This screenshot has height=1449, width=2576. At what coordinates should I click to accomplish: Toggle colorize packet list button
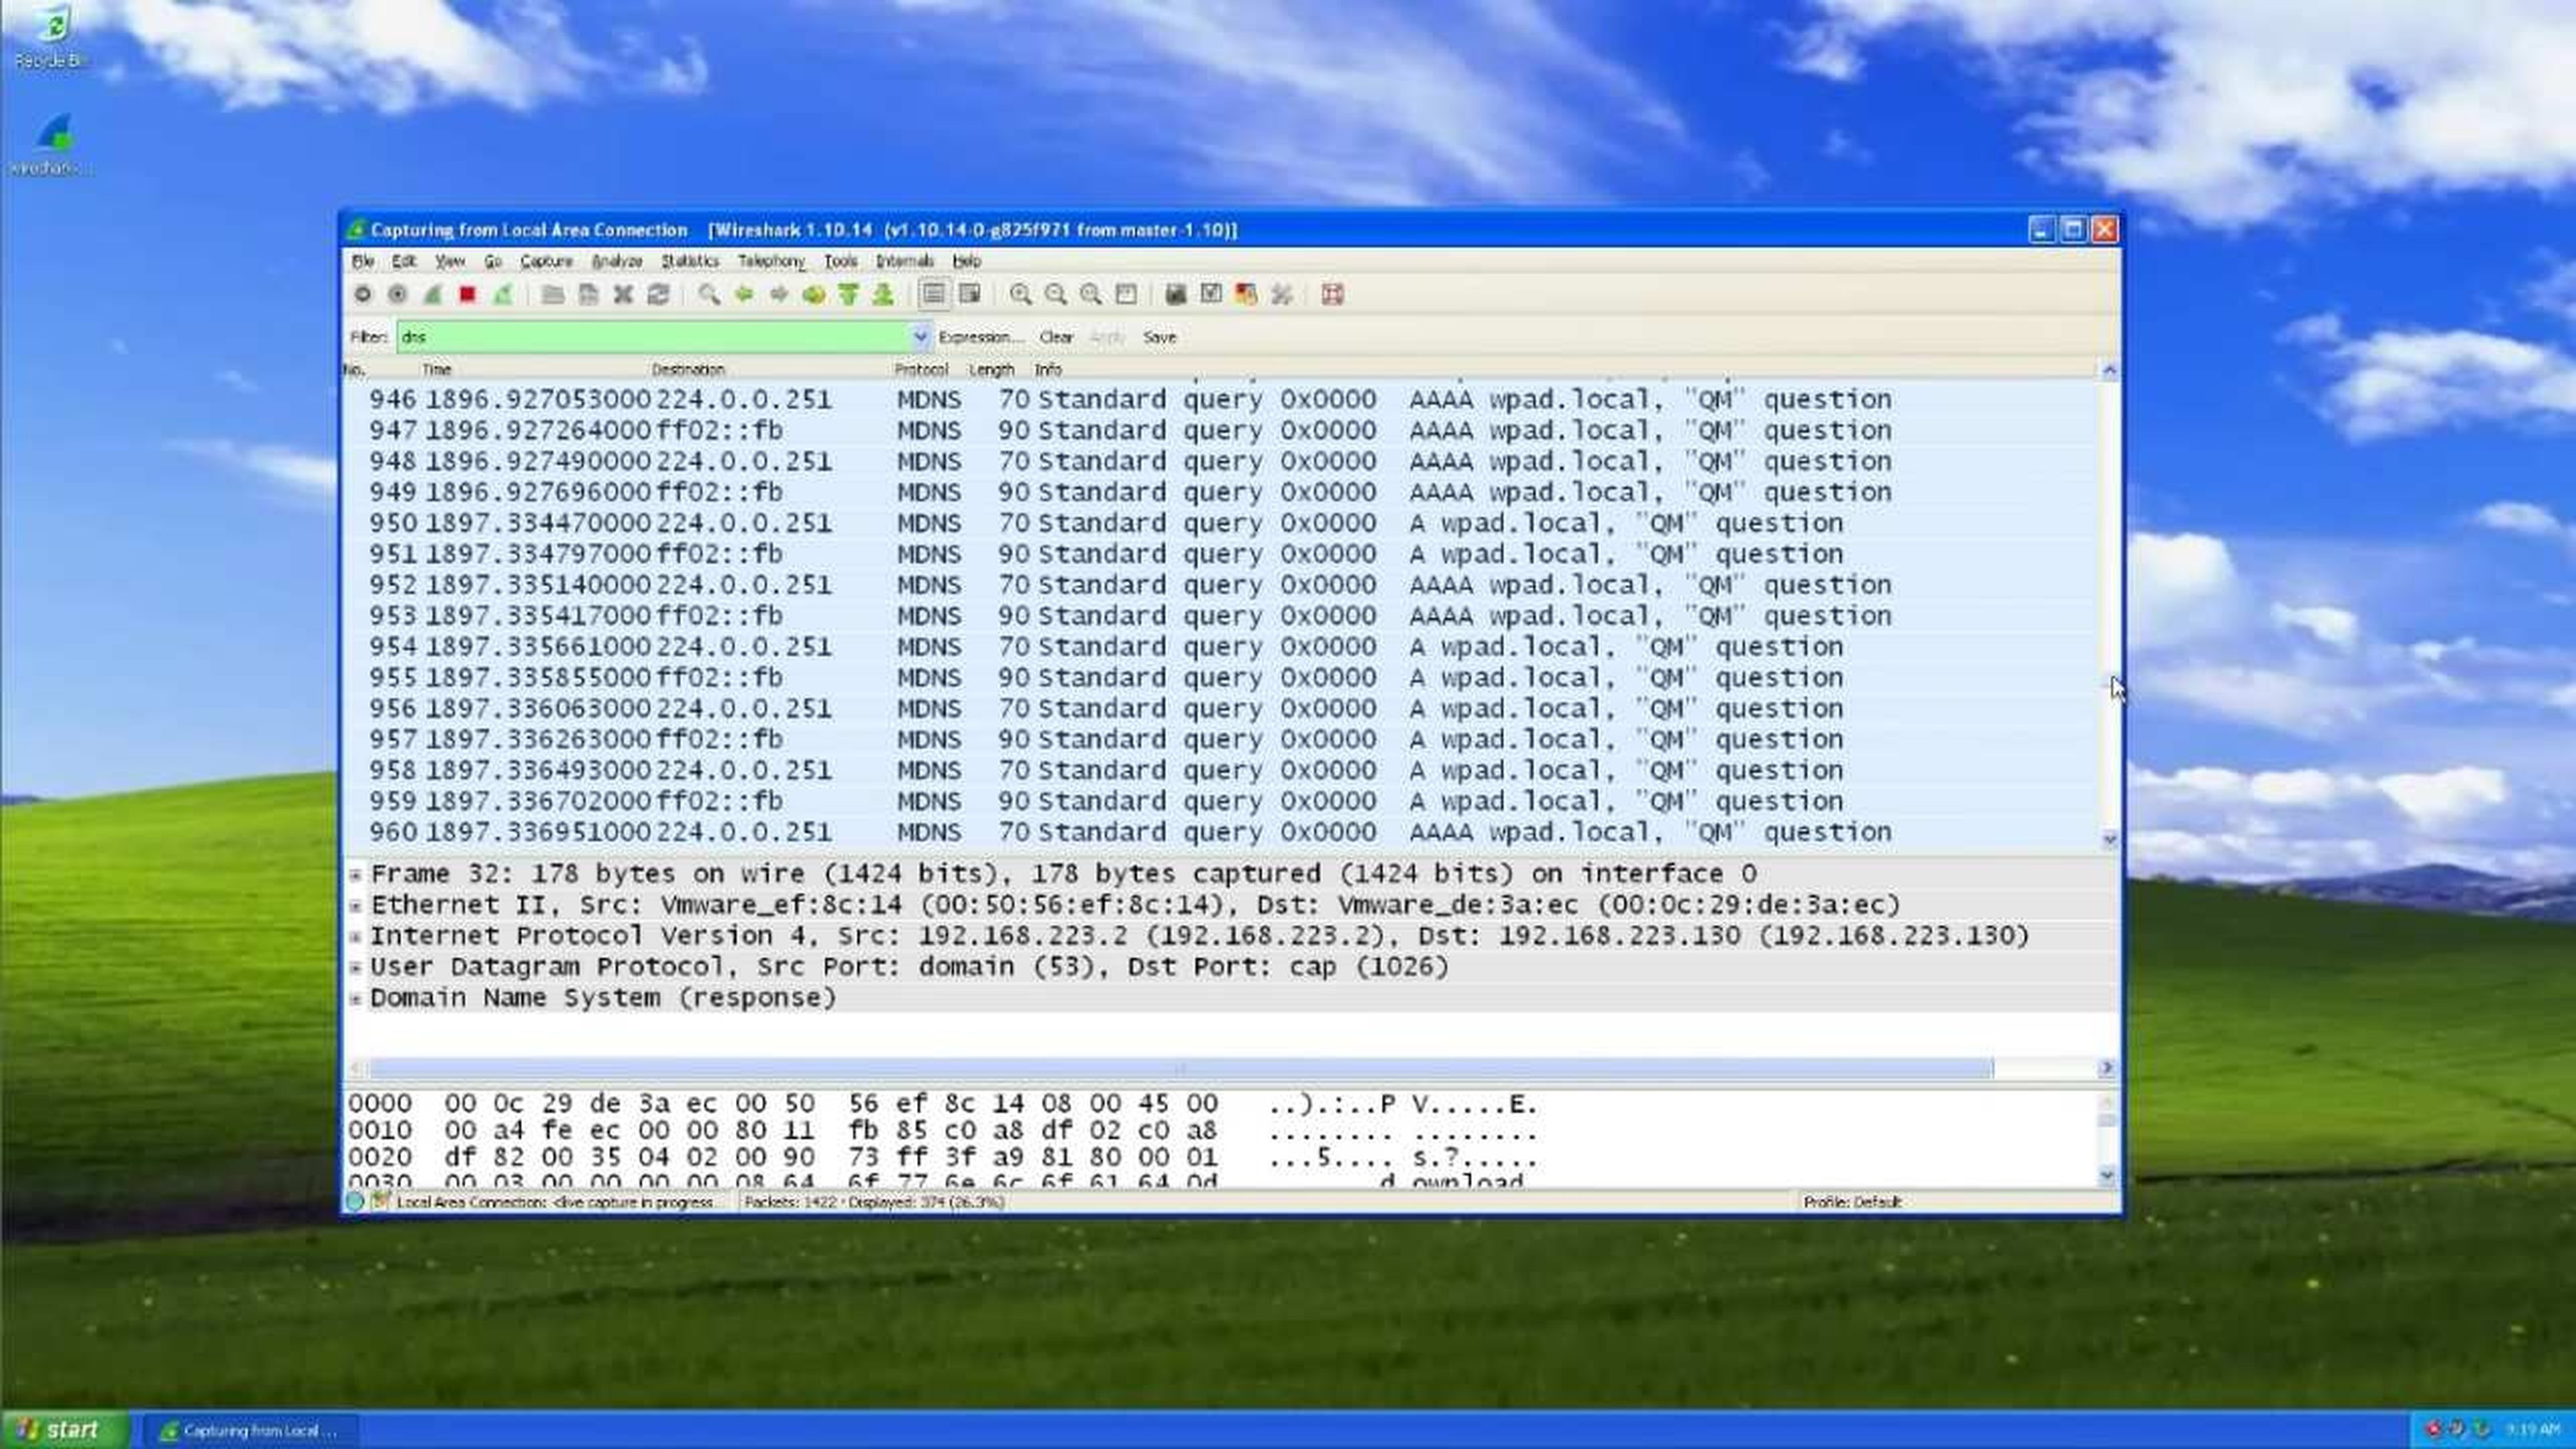(933, 294)
